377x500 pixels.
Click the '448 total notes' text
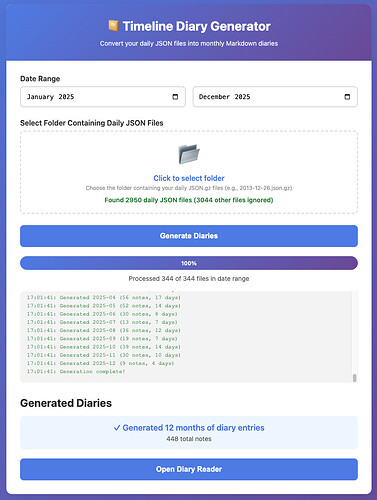pyautogui.click(x=189, y=439)
